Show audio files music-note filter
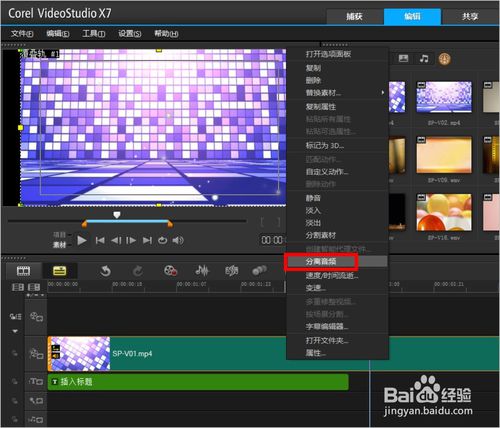 pos(424,59)
